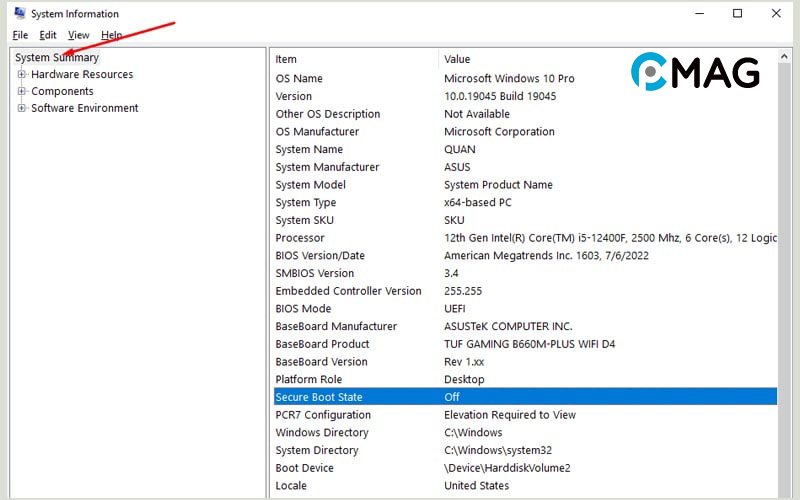Minimize the System Information window
Viewport: 800px width, 500px height.
pos(699,13)
